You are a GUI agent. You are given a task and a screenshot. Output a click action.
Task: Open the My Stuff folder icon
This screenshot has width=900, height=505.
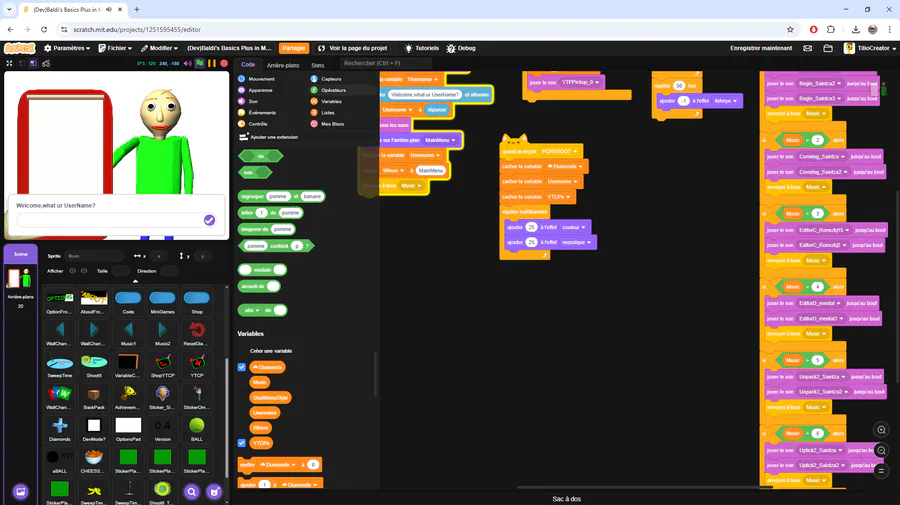pyautogui.click(x=828, y=48)
